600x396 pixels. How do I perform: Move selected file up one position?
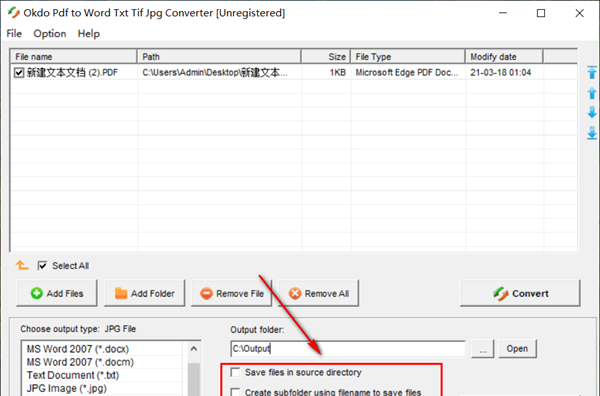(592, 93)
